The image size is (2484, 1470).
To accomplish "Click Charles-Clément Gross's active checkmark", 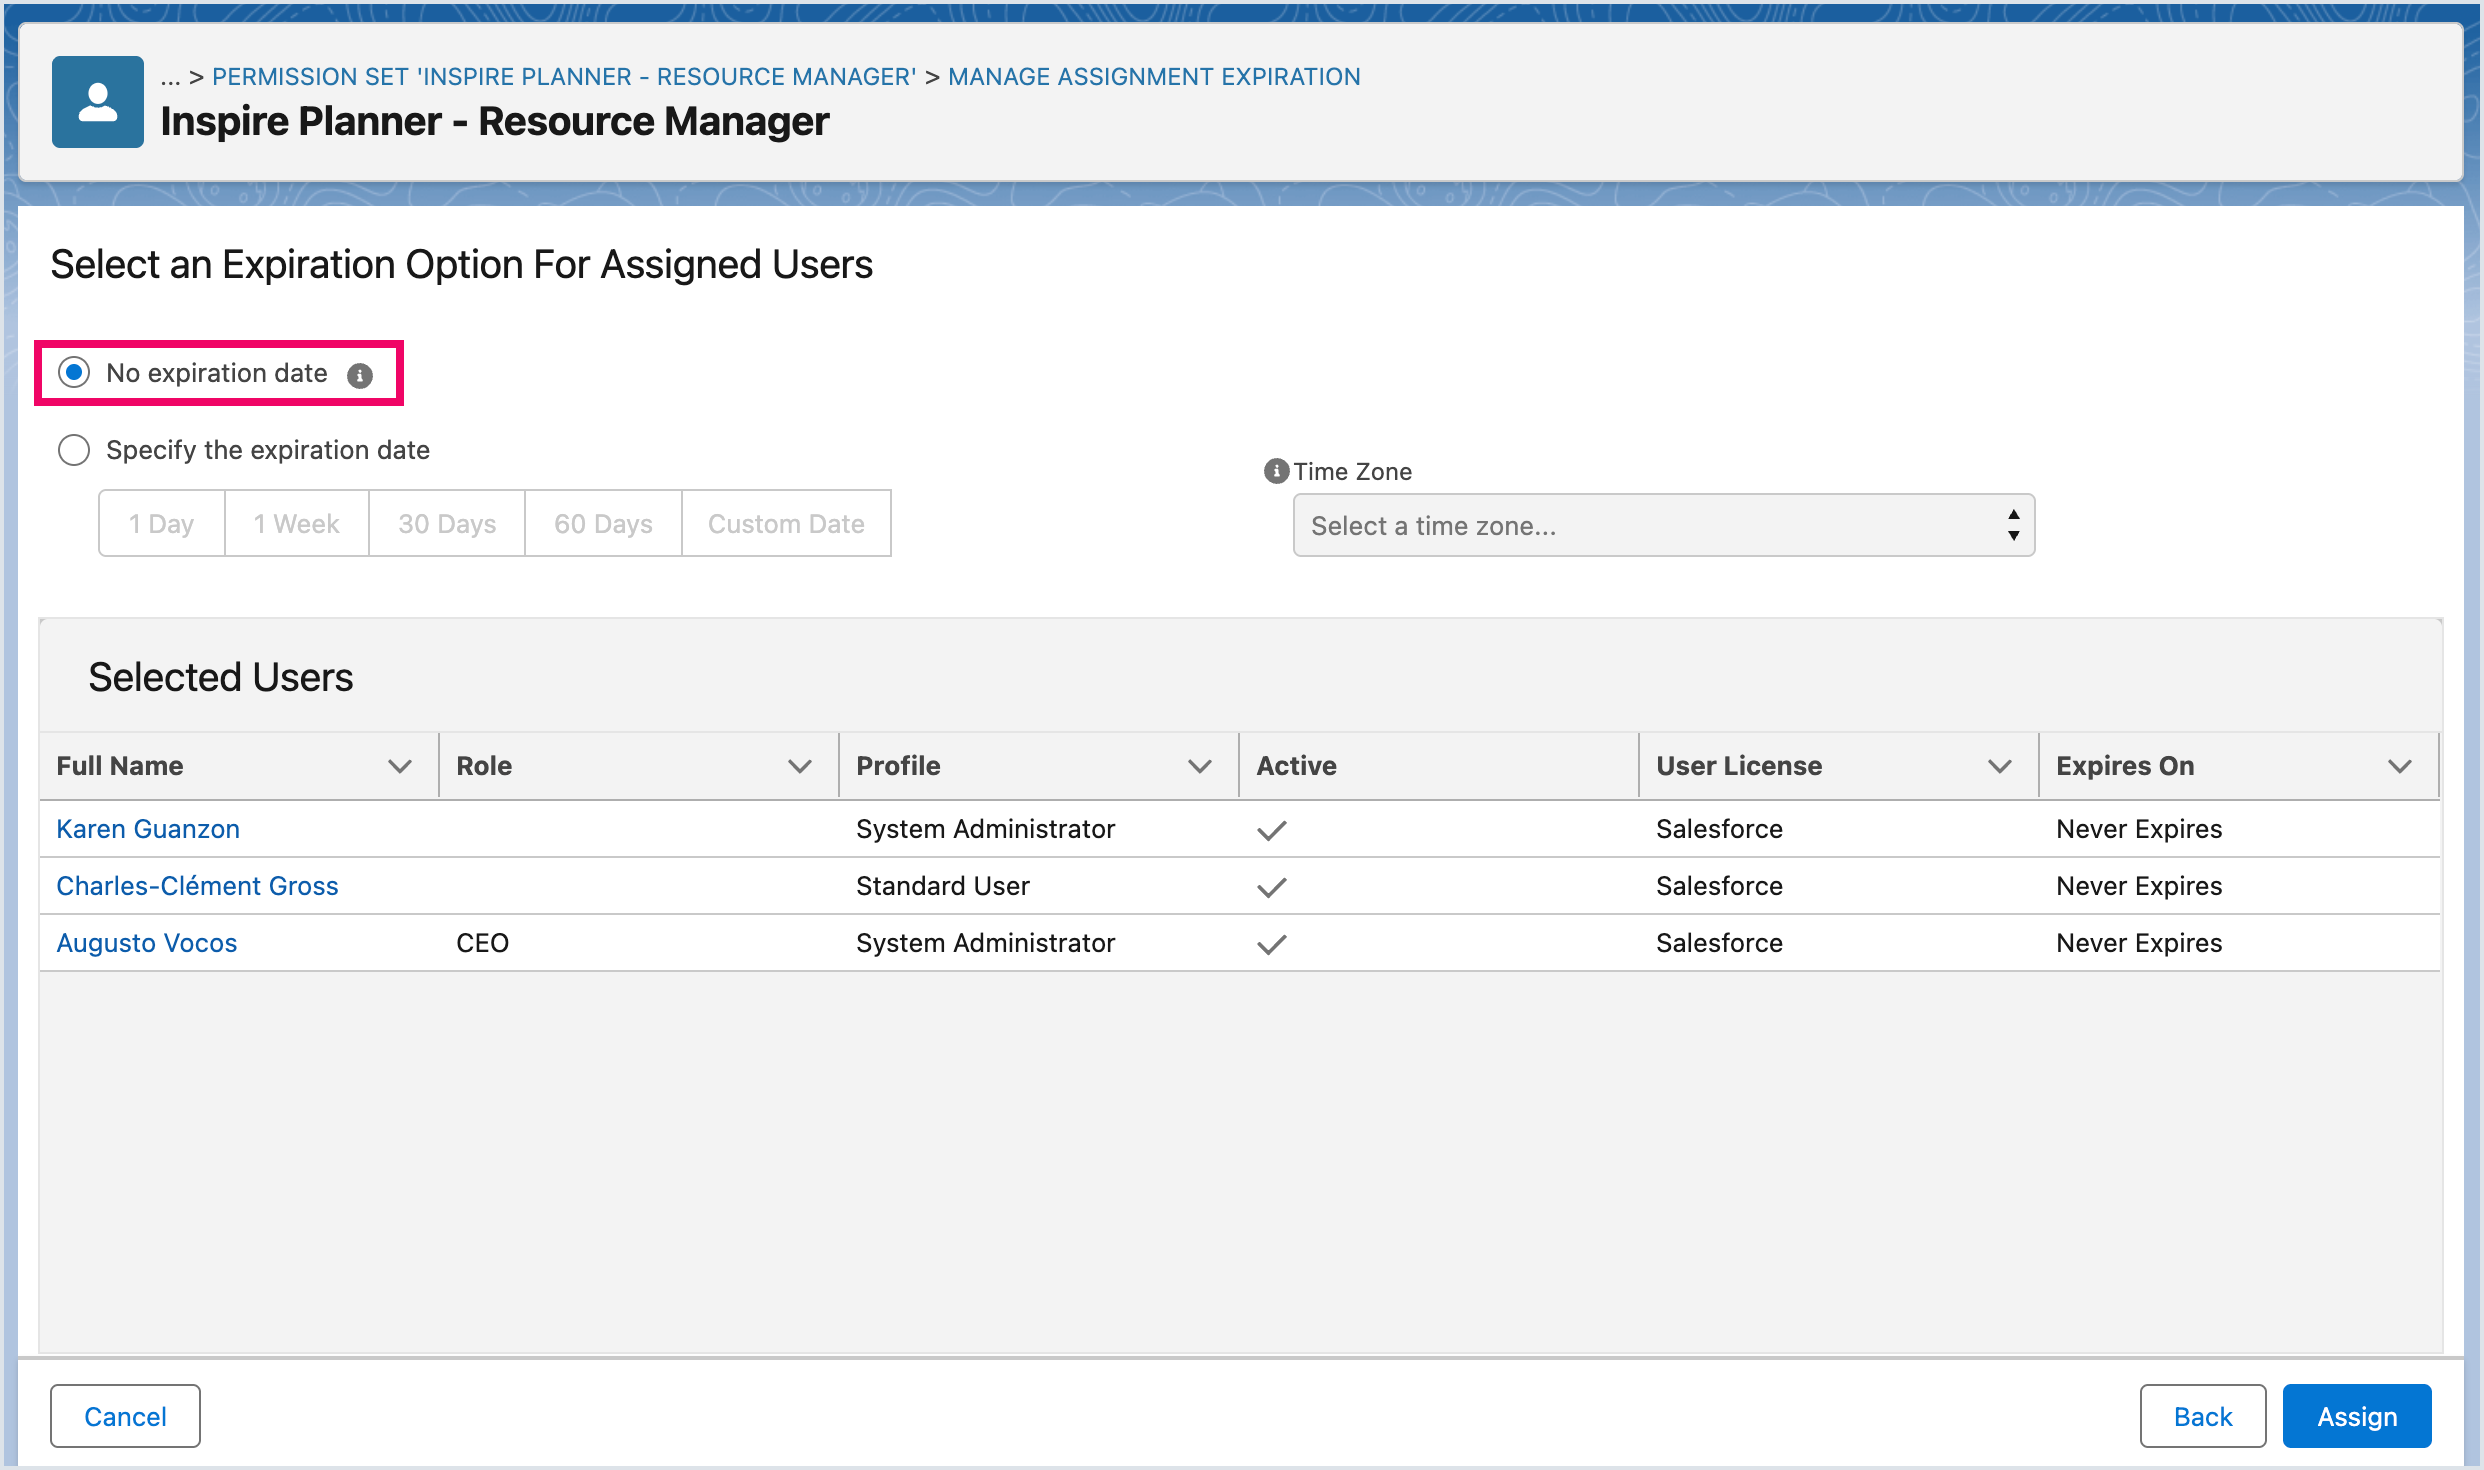I will tap(1271, 887).
